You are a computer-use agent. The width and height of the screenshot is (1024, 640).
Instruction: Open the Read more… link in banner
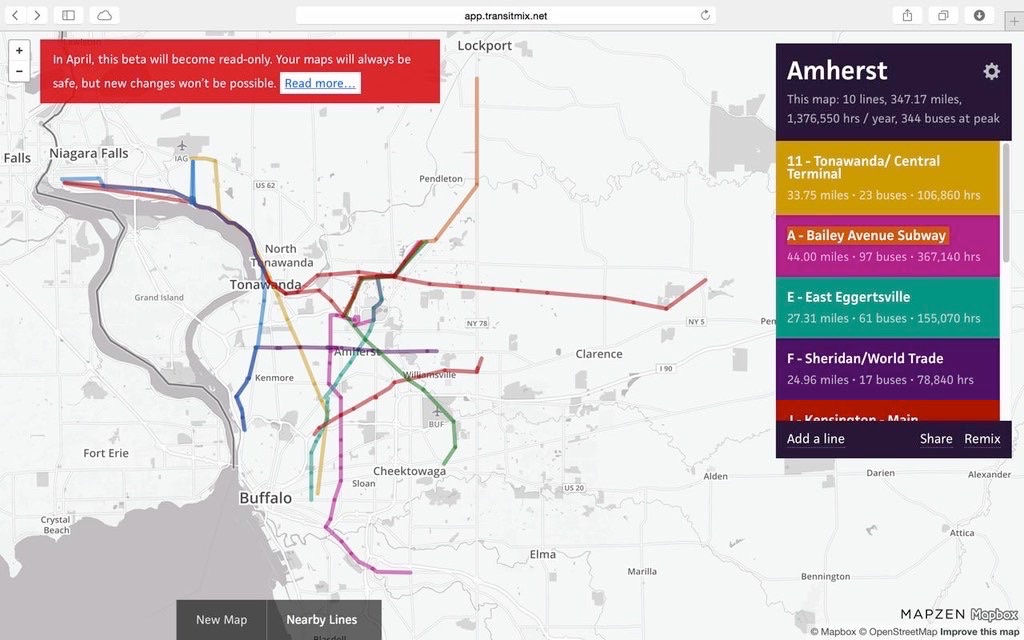pyautogui.click(x=320, y=83)
